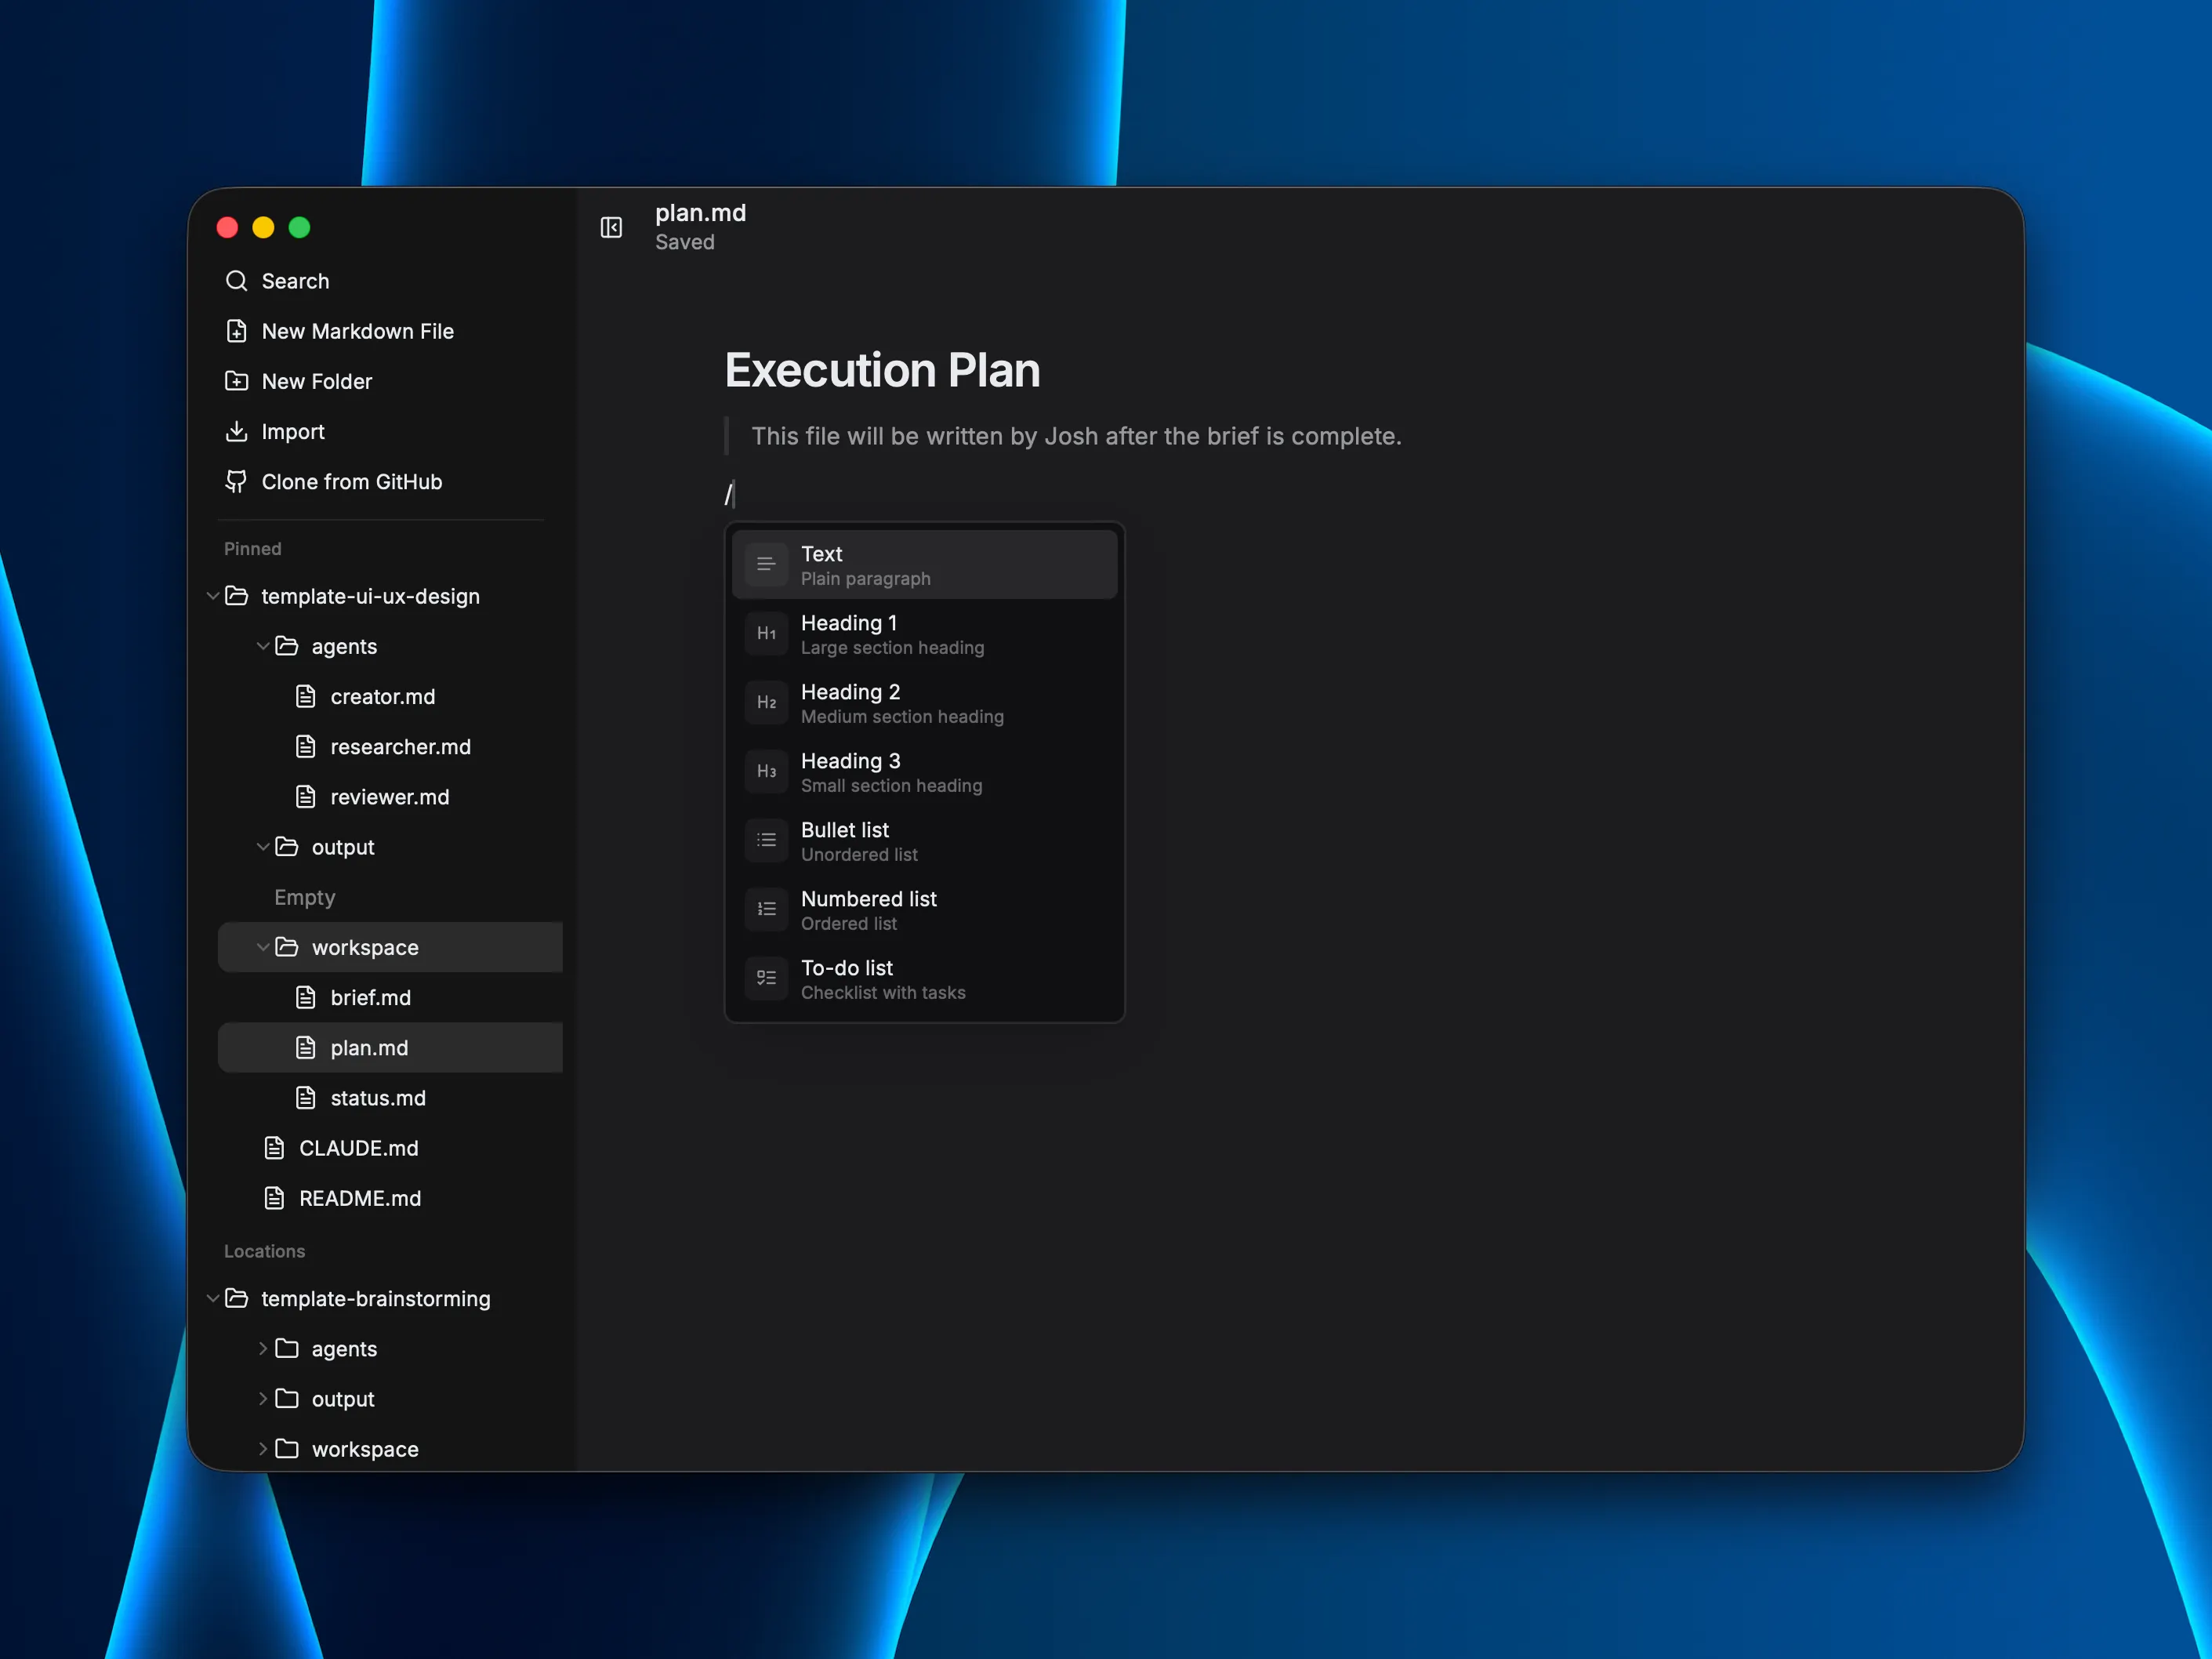Collapse the pinned output folder chevron
Image resolution: width=2212 pixels, height=1659 pixels.
(x=262, y=847)
